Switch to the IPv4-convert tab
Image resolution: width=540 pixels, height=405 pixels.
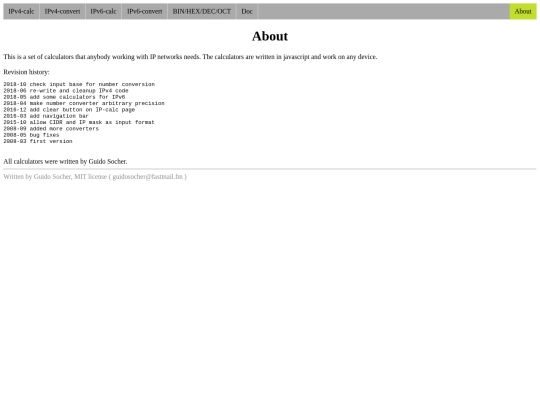click(62, 11)
